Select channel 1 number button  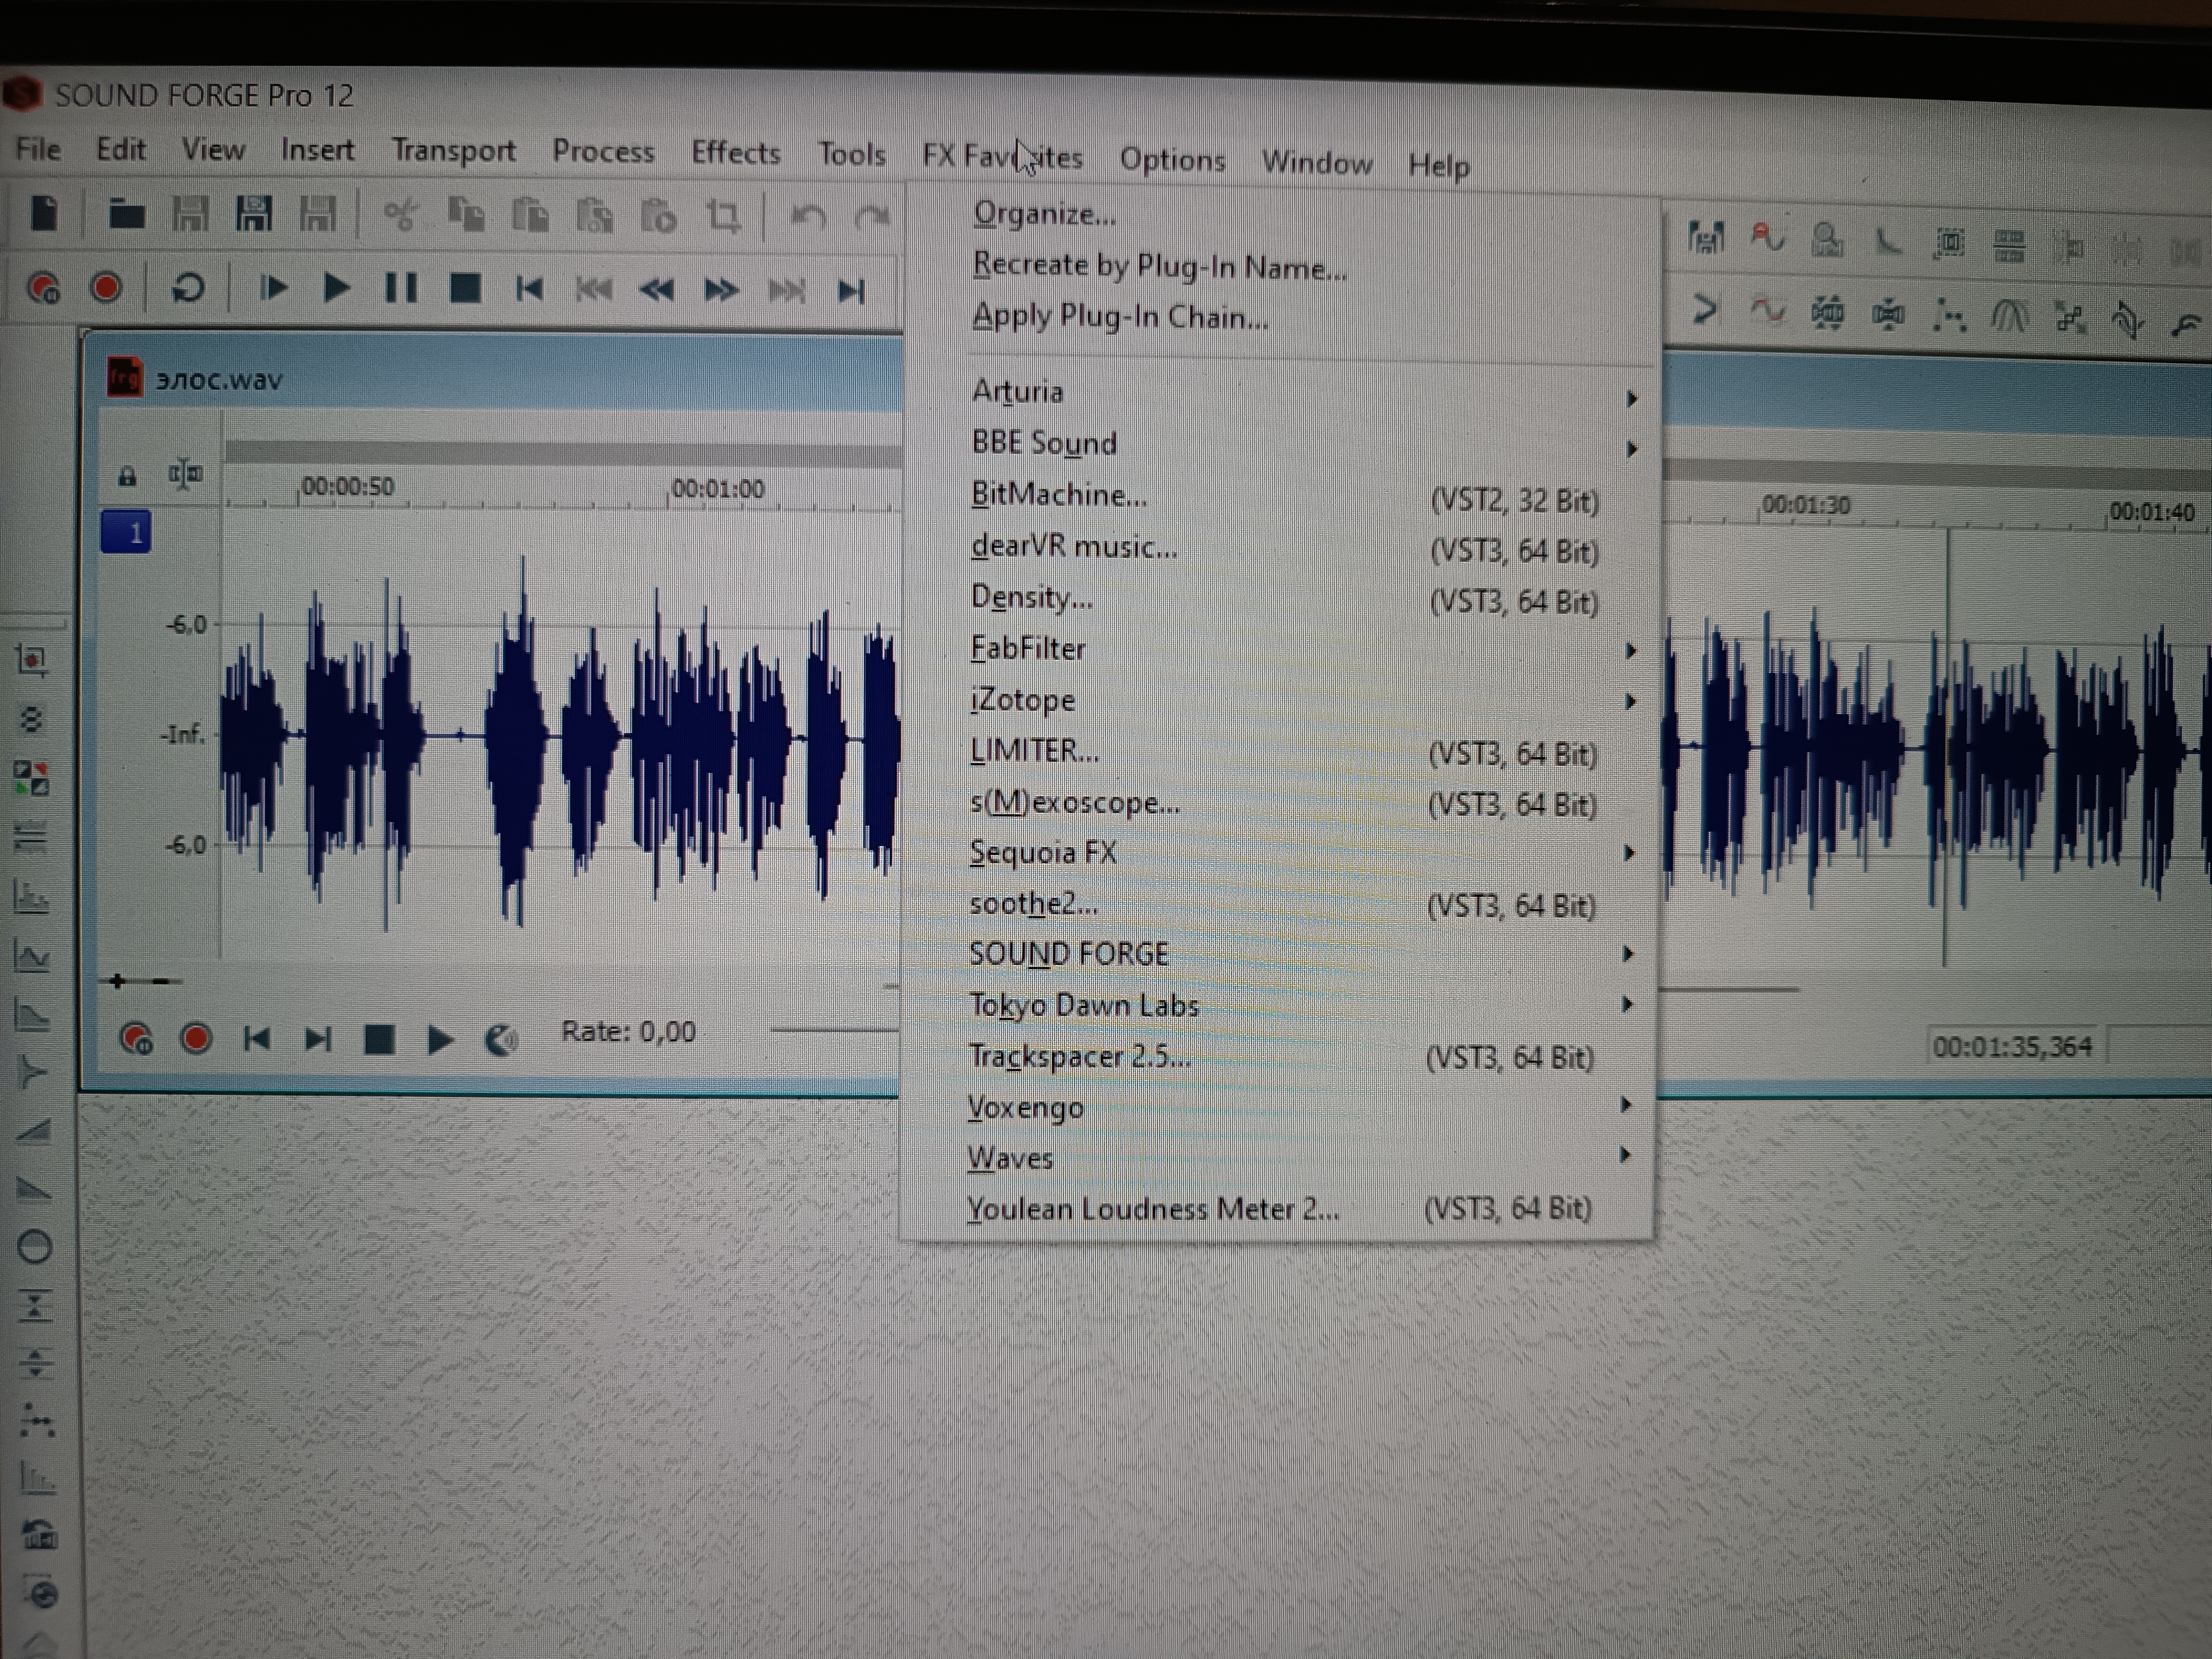[x=127, y=532]
